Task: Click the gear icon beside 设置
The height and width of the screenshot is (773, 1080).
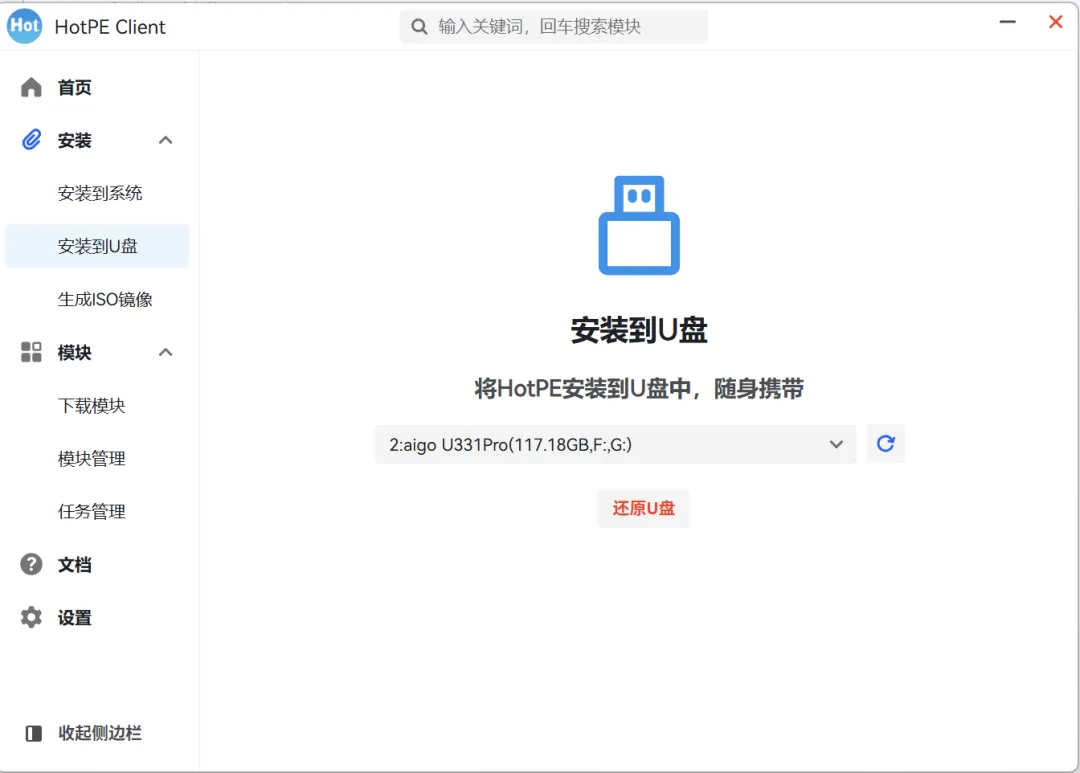Action: click(31, 617)
